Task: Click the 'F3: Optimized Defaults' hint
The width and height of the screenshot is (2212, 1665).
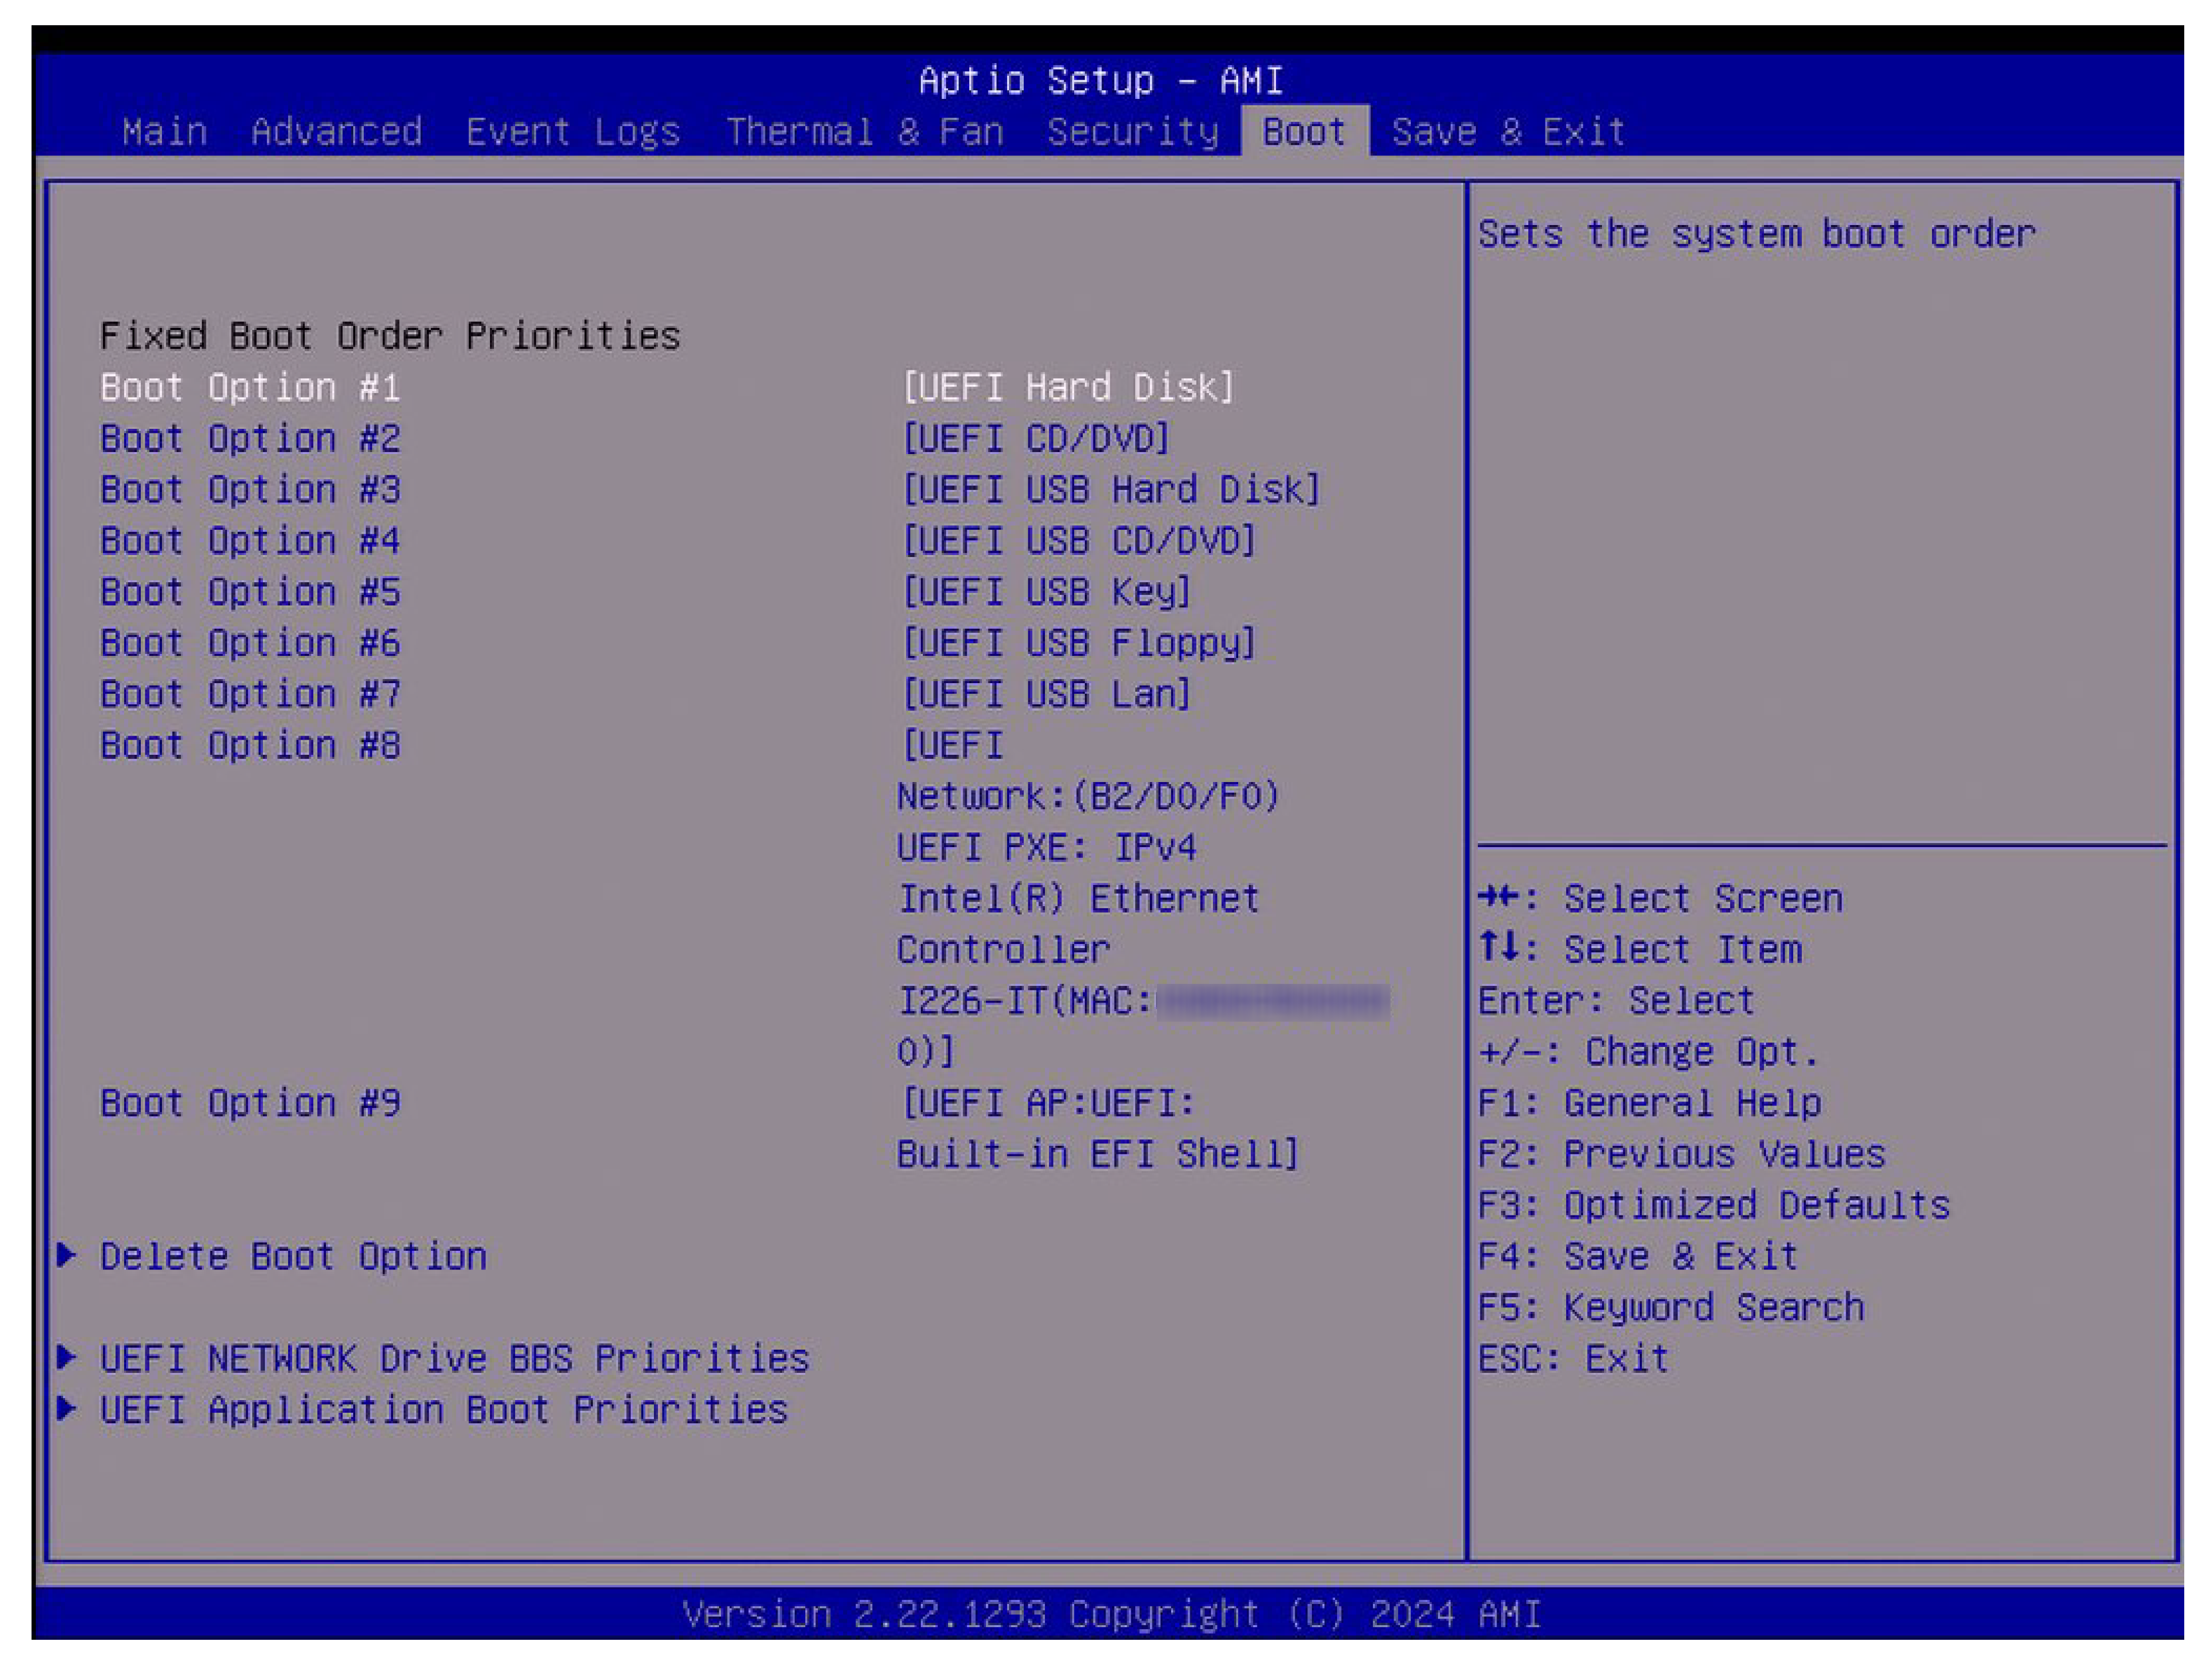Action: (x=1714, y=1205)
